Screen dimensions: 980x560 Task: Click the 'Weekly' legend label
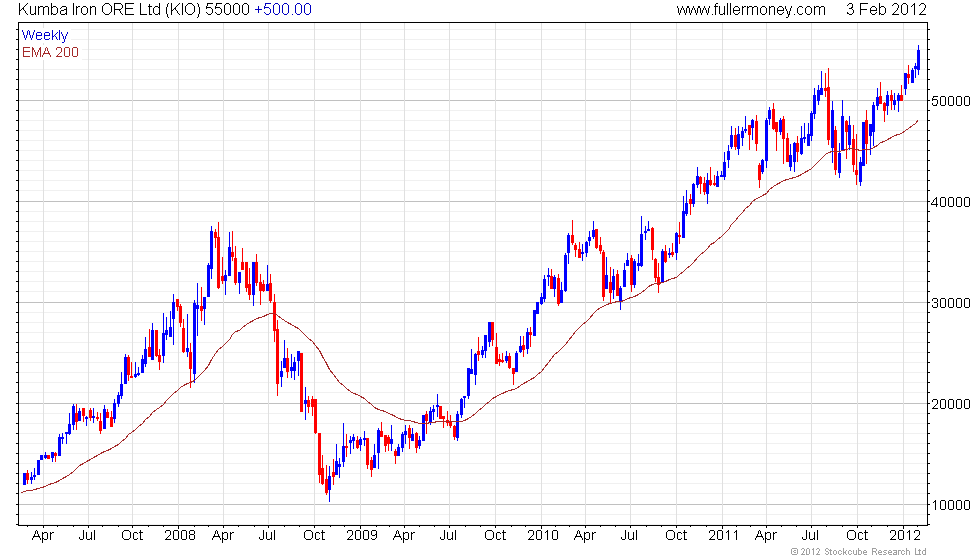[x=44, y=36]
